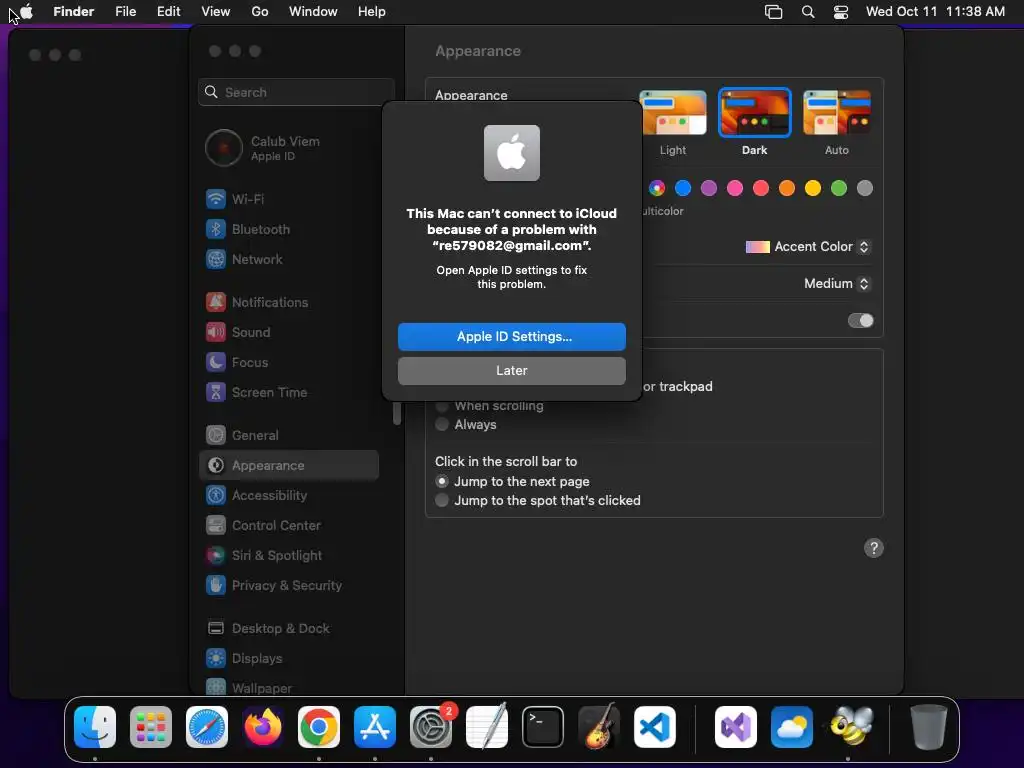Choose the Green accent color
The image size is (1024, 768).
(839, 189)
